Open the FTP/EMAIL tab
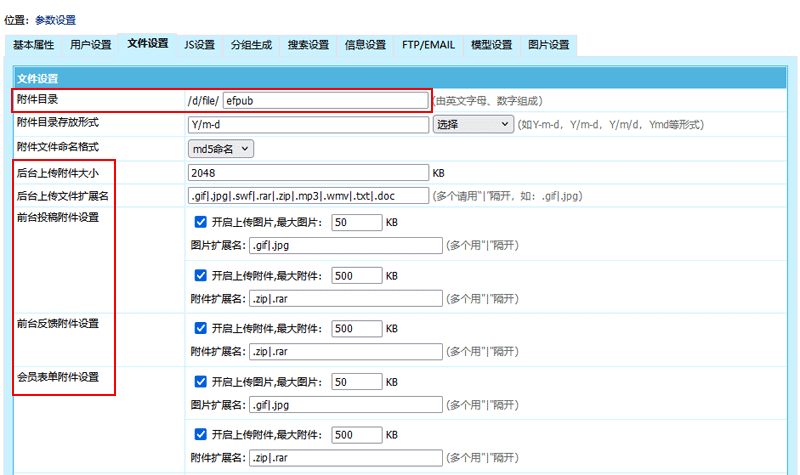Viewport: 800px width, 475px height. tap(428, 45)
